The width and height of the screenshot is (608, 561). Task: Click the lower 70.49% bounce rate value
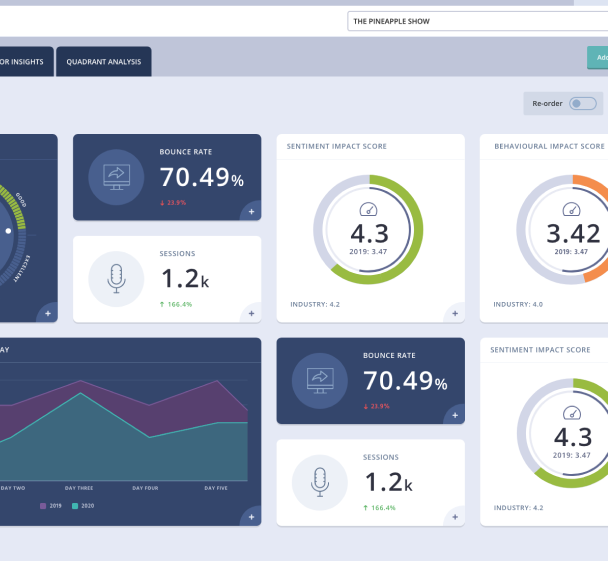point(405,381)
